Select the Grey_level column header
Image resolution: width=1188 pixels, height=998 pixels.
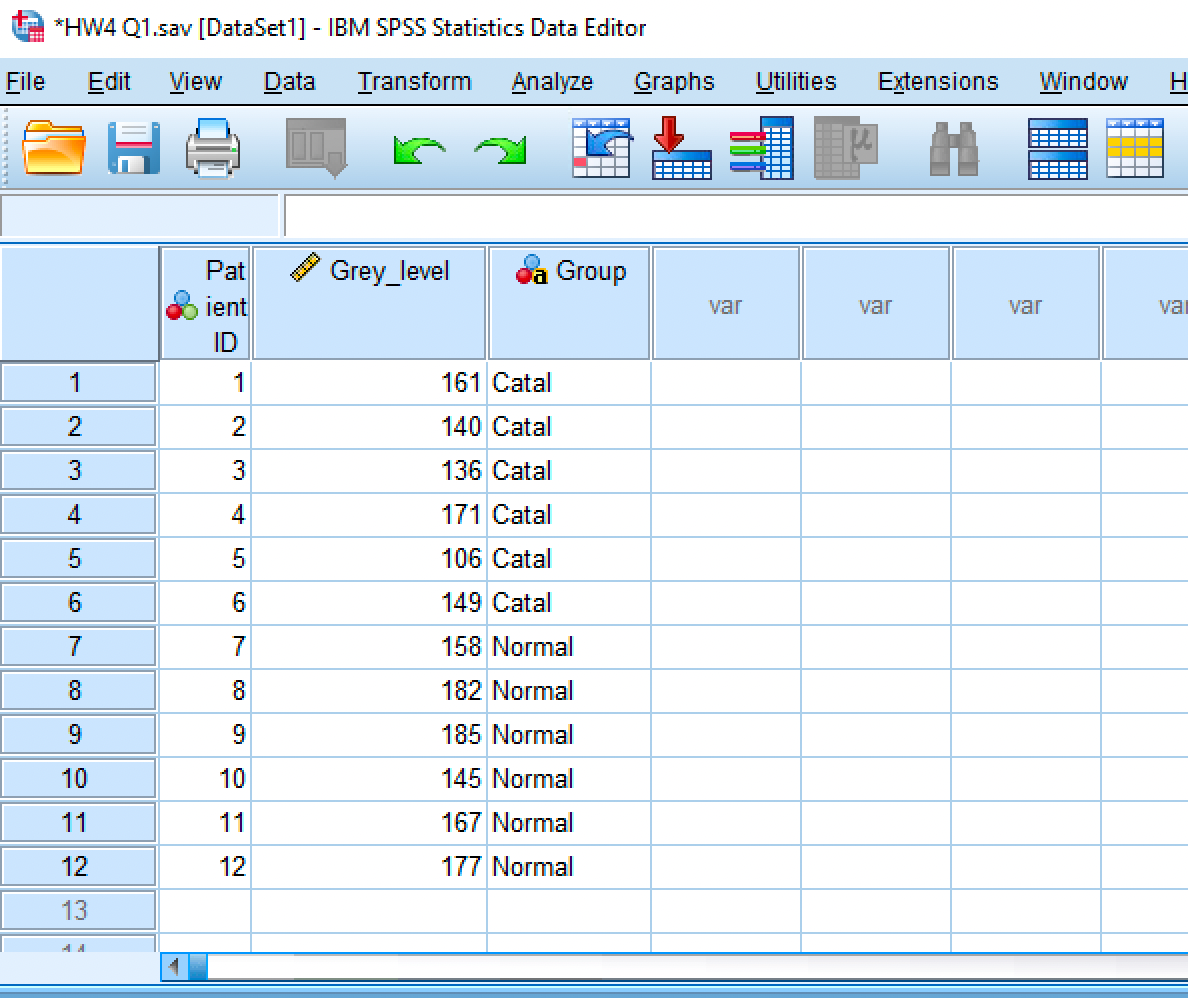pyautogui.click(x=369, y=303)
